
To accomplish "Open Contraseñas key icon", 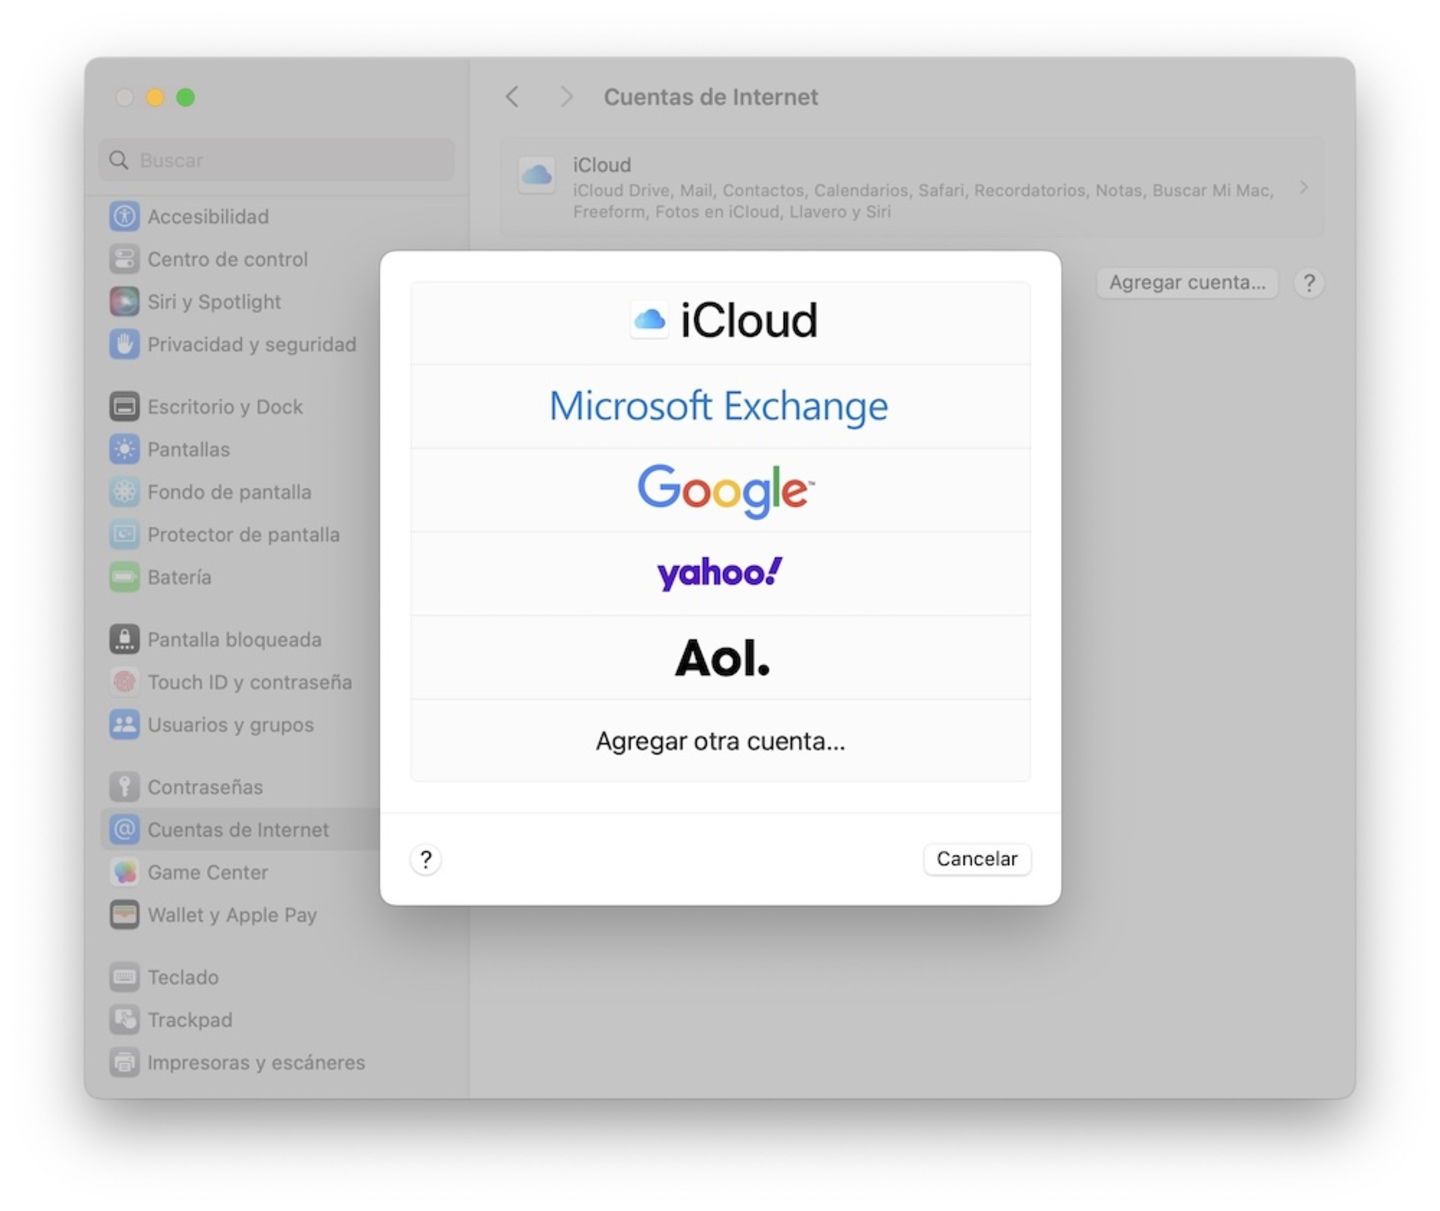I will click(124, 787).
